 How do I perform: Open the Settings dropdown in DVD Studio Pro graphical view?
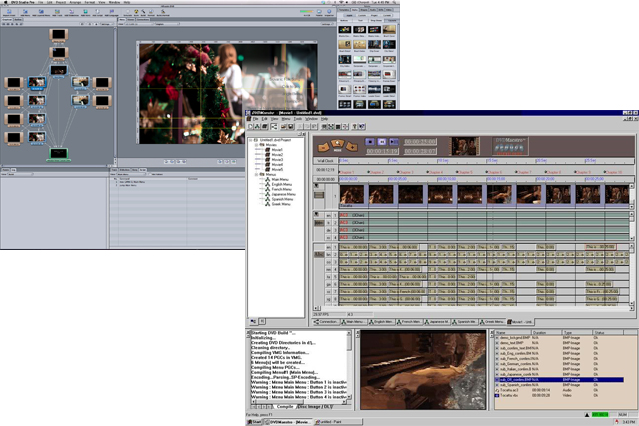coord(107,24)
